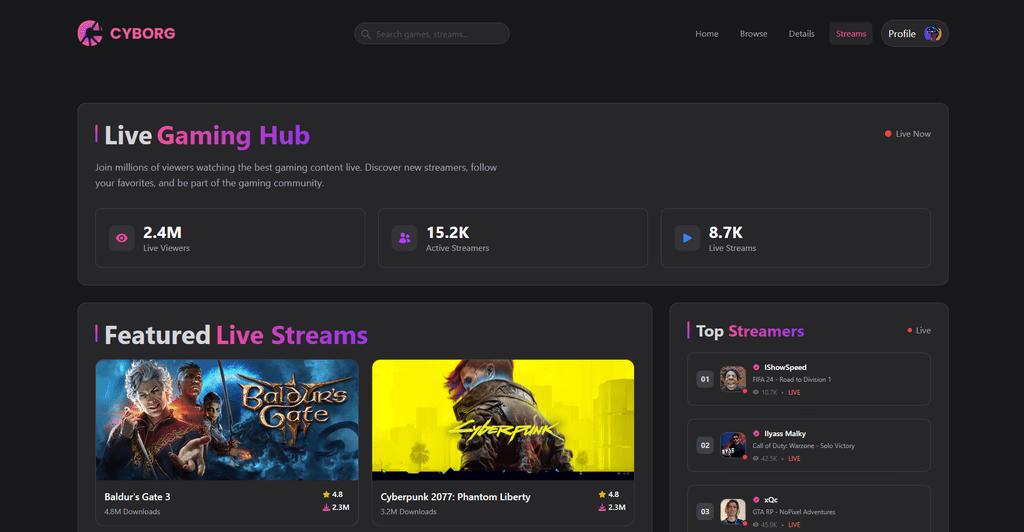Click the Baldur's Gate 3 title

click(x=137, y=497)
